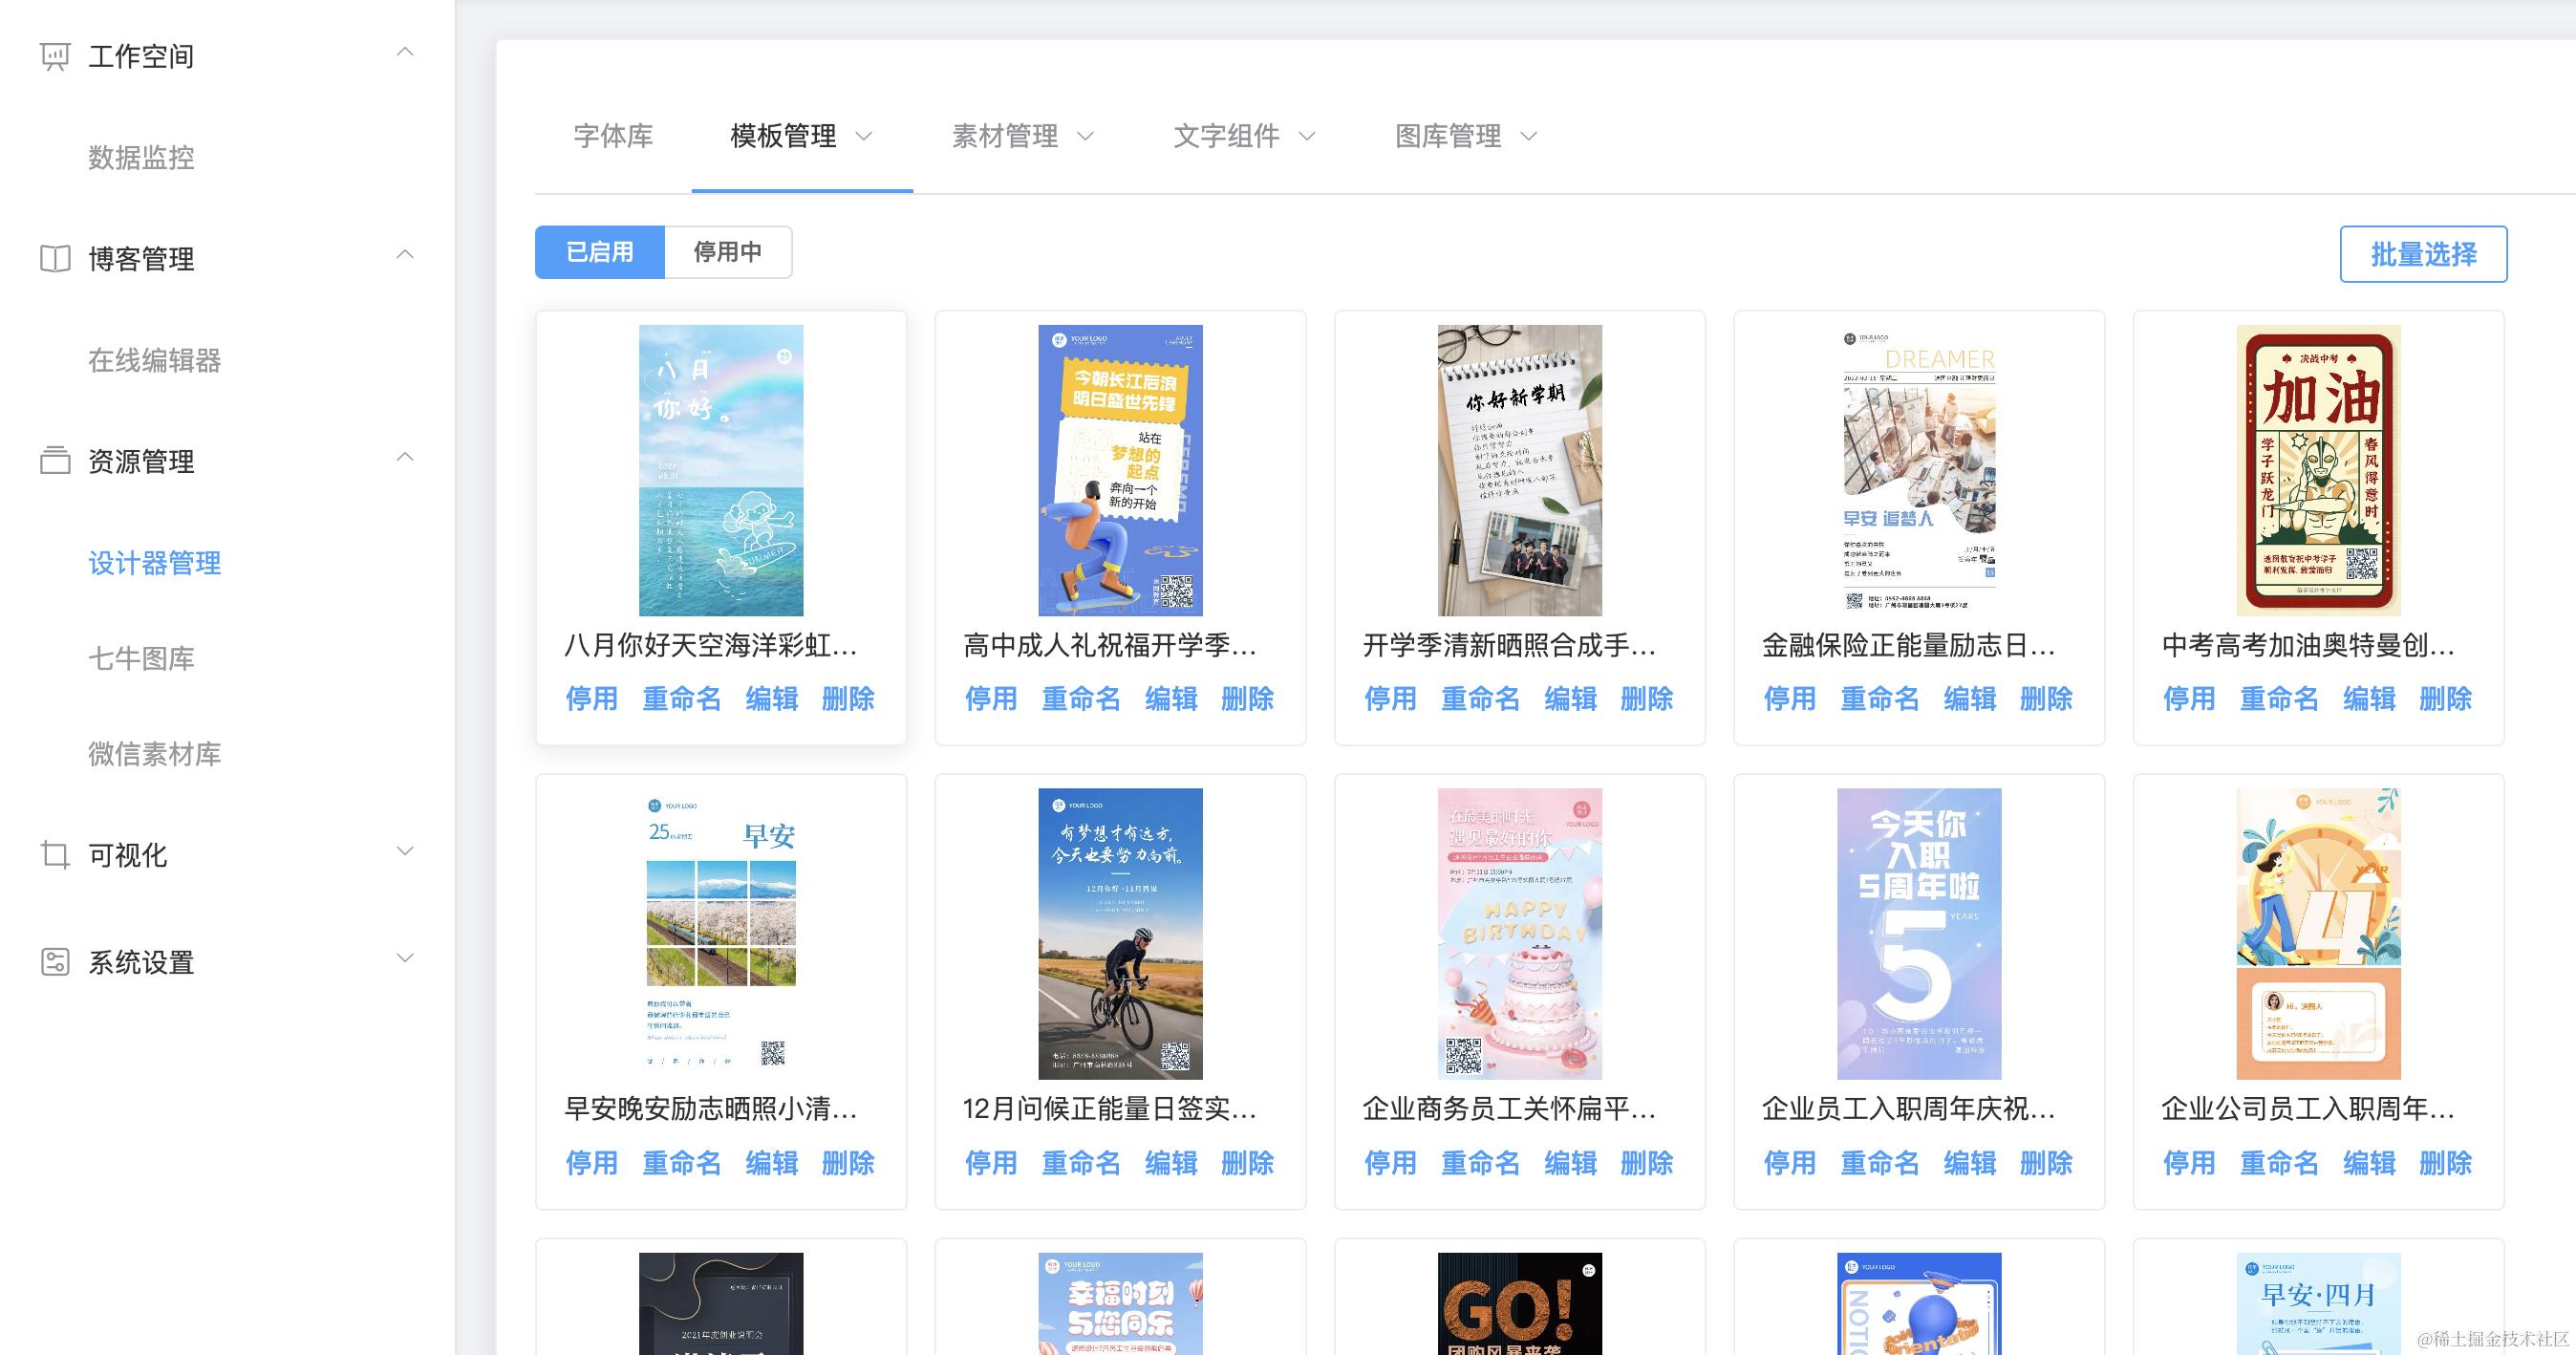
Task: Click 删除 on the 企业公司员工入职周年 template
Action: point(2445,1163)
